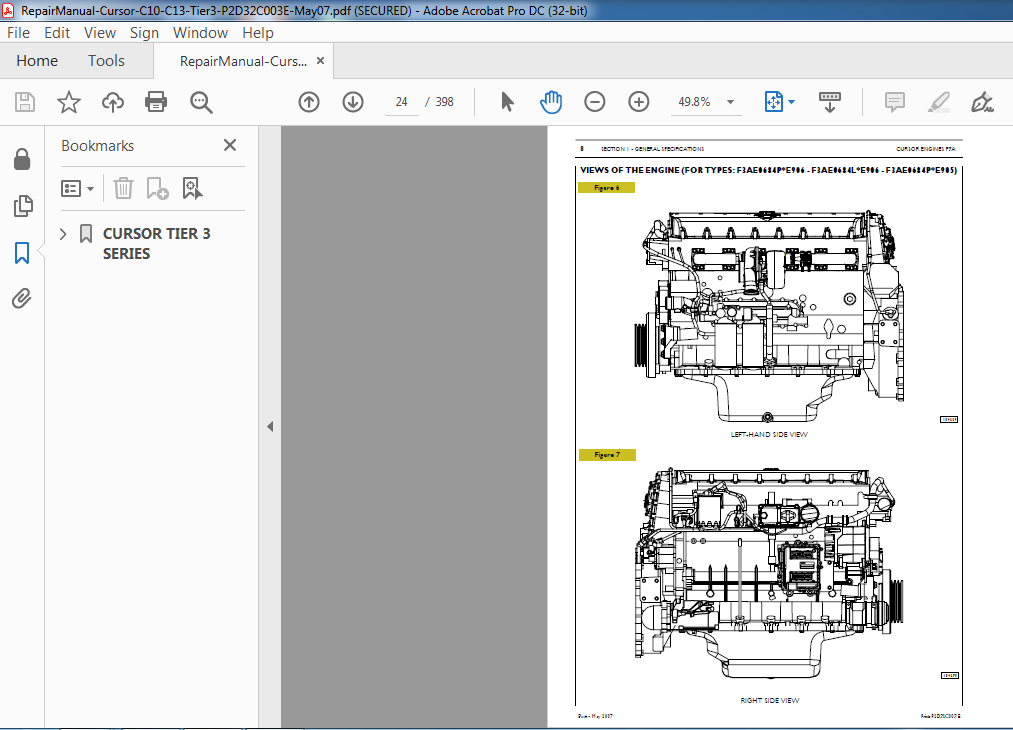Open bookmarks options dropdown menu

[77, 189]
